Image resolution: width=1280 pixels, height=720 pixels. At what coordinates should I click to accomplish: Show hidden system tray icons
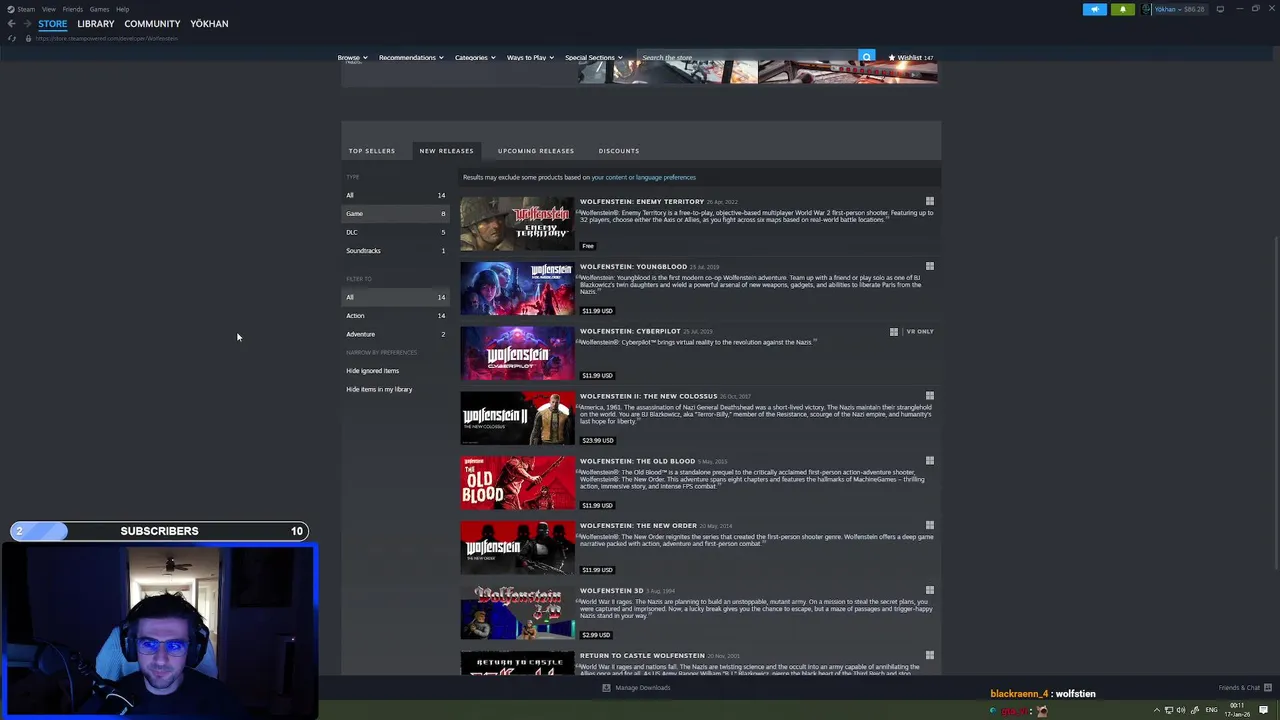coord(1157,710)
